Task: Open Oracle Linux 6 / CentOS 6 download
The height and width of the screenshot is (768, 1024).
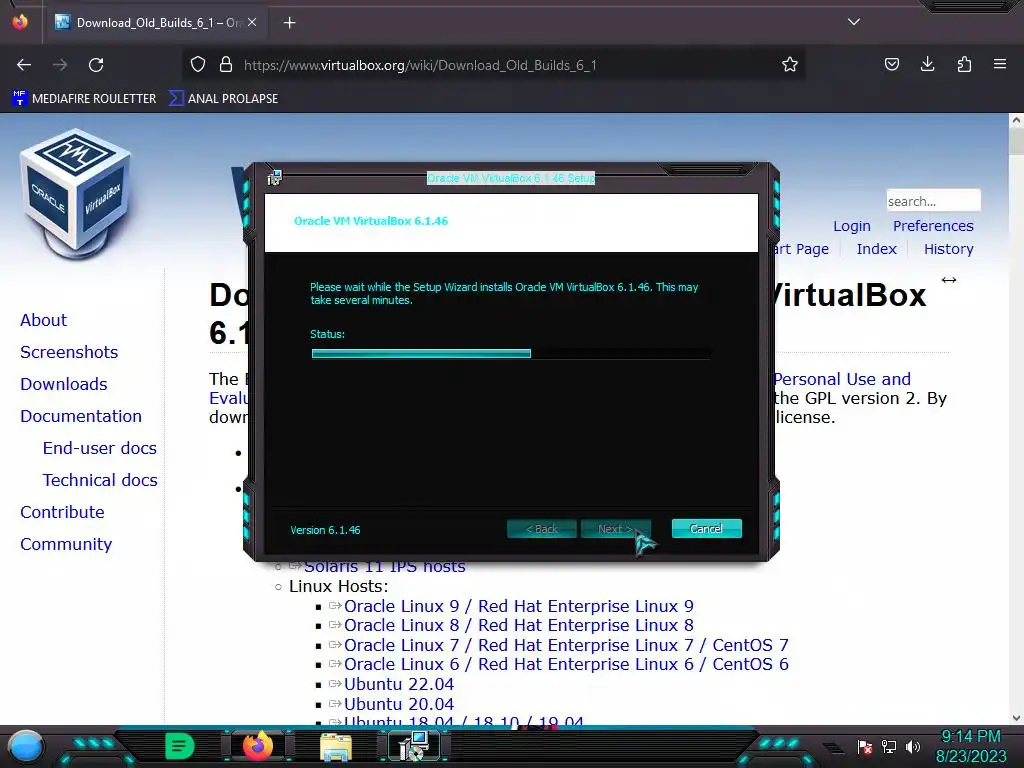Action: [566, 664]
